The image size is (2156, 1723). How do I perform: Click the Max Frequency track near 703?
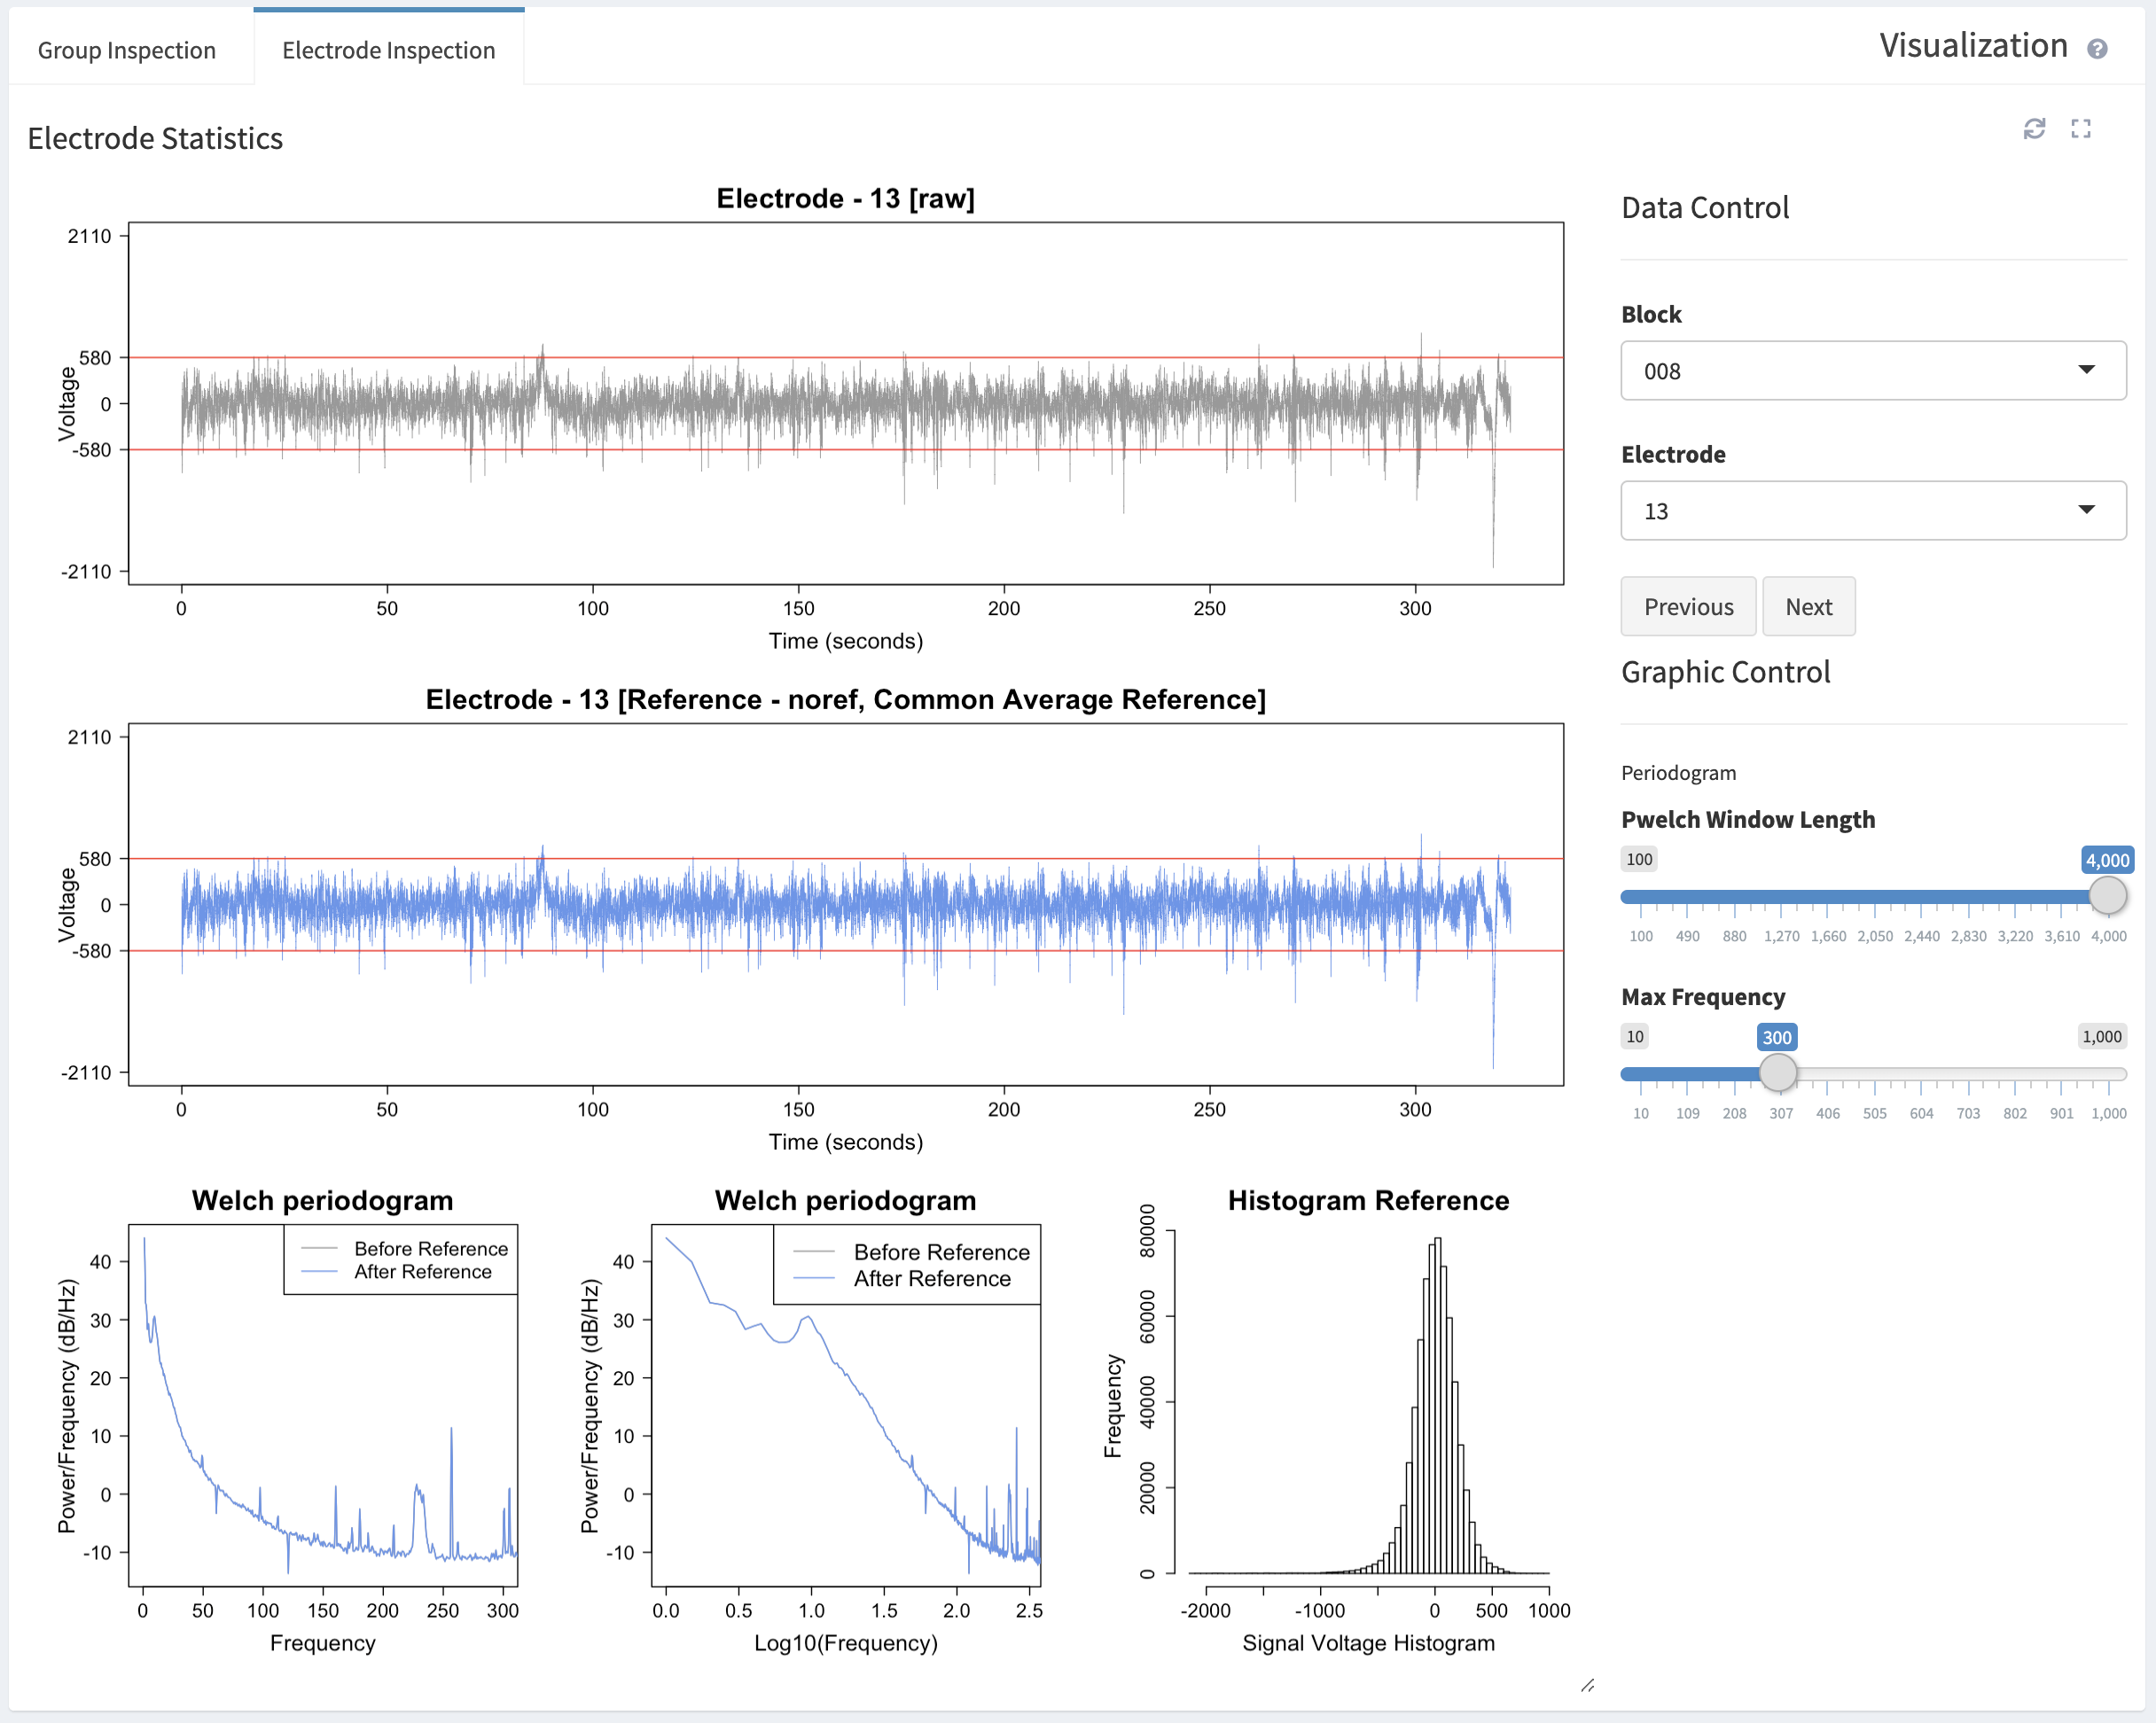pyautogui.click(x=1967, y=1074)
